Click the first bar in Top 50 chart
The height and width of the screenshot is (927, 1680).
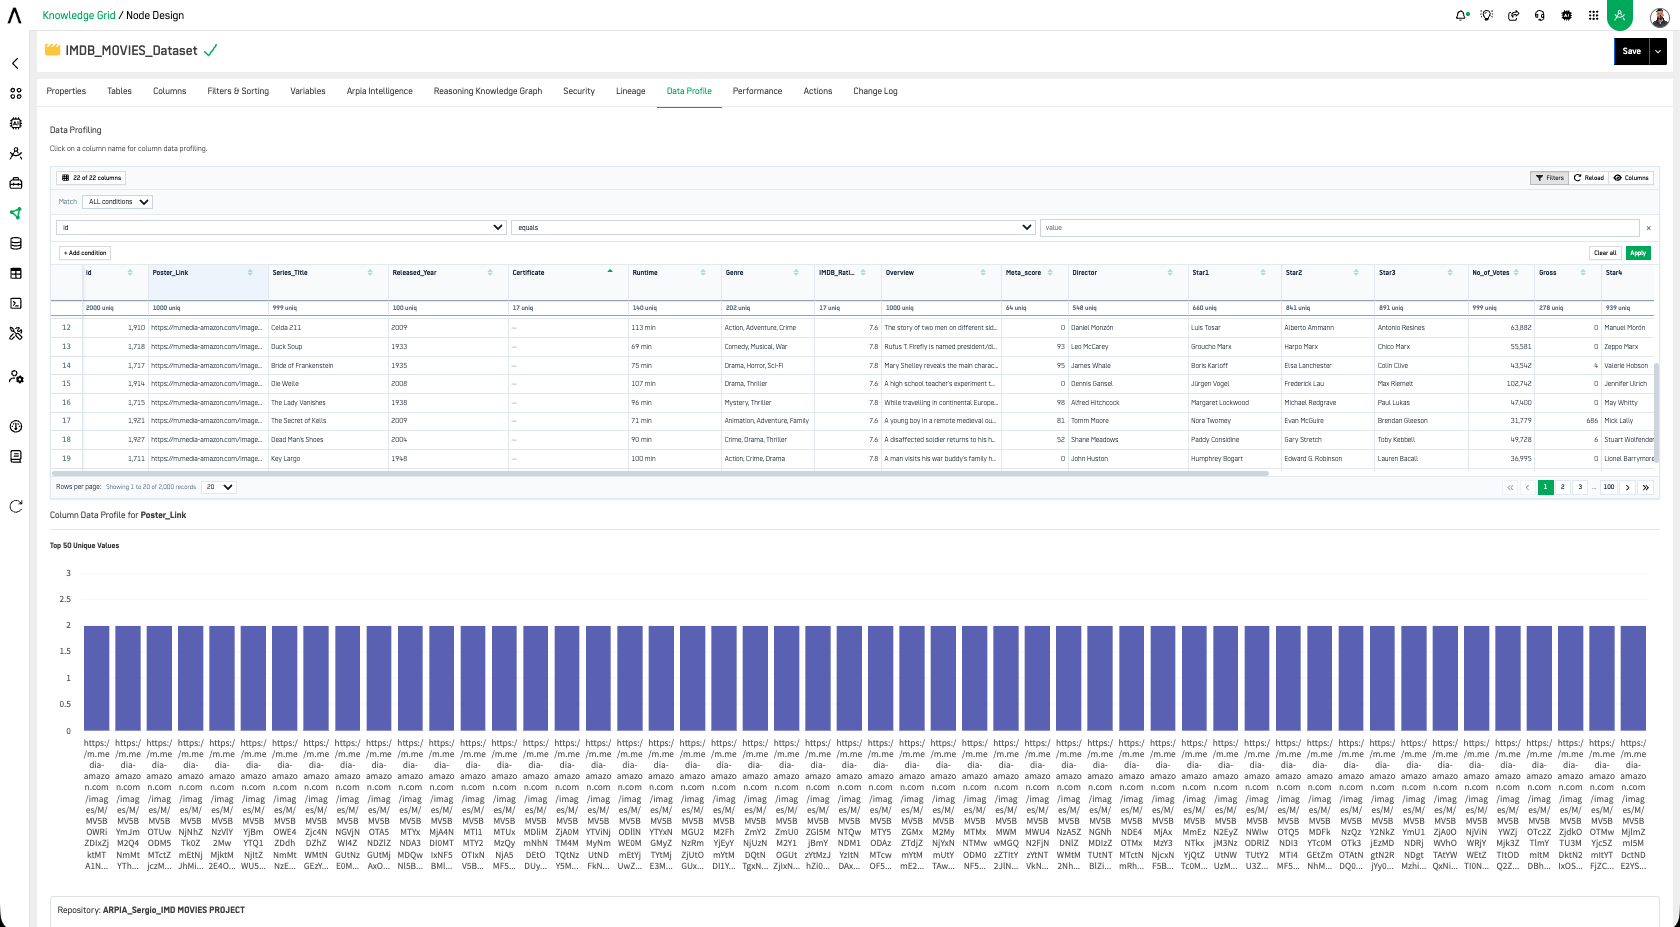pos(96,678)
